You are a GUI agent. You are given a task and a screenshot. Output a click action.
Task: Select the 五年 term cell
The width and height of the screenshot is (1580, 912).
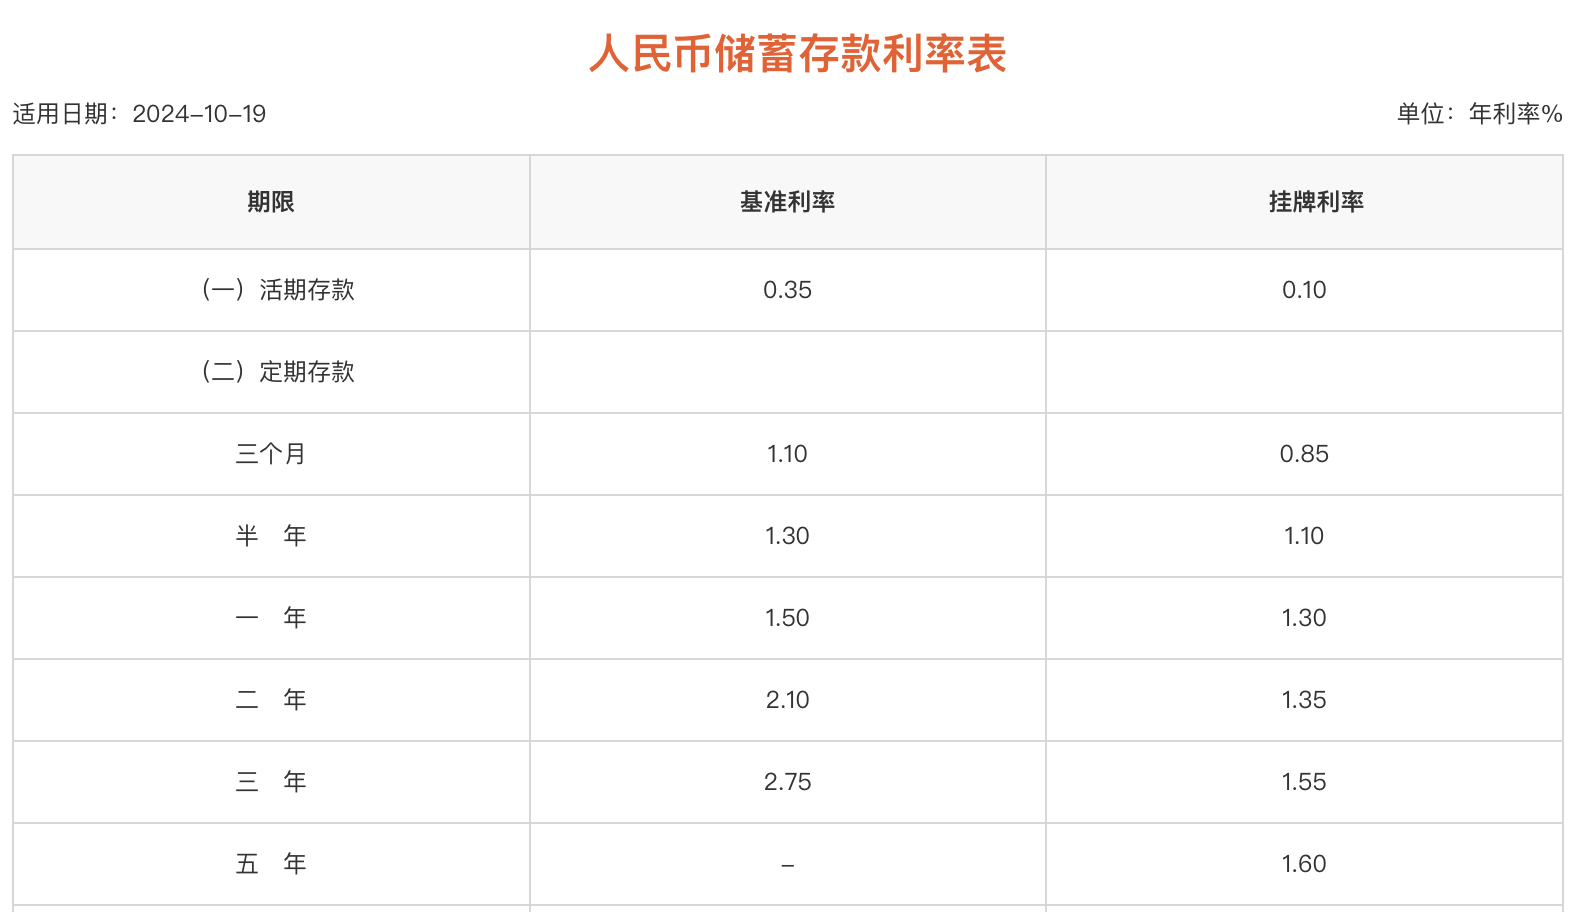[x=271, y=864]
